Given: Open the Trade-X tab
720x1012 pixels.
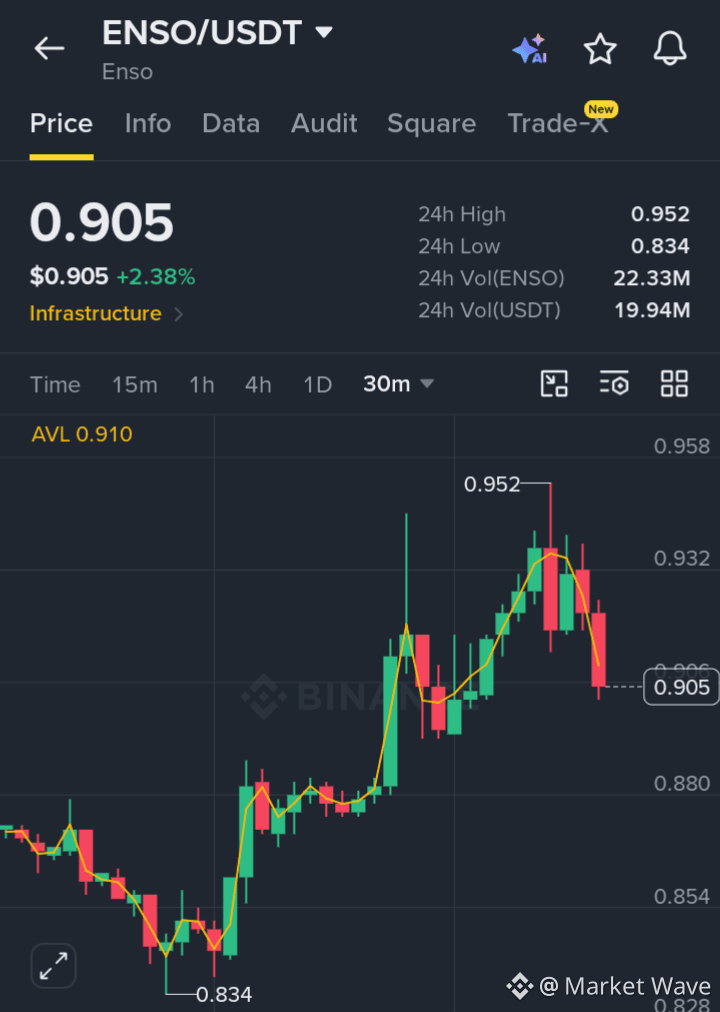Looking at the screenshot, I should point(558,123).
